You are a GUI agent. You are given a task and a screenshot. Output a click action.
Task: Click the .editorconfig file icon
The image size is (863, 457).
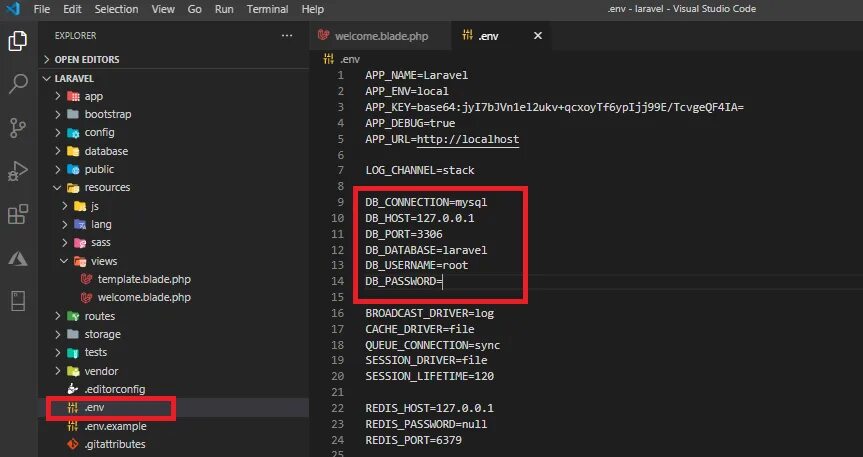73,389
